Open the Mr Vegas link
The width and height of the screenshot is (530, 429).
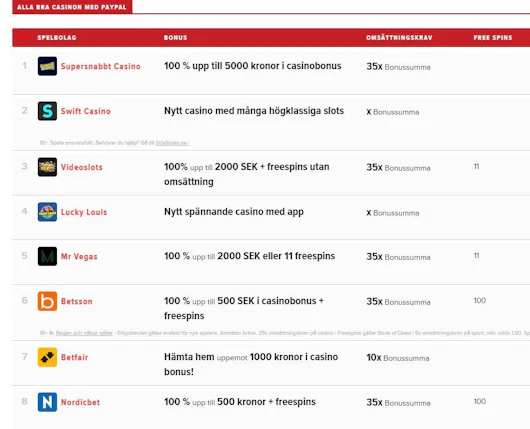[79, 257]
